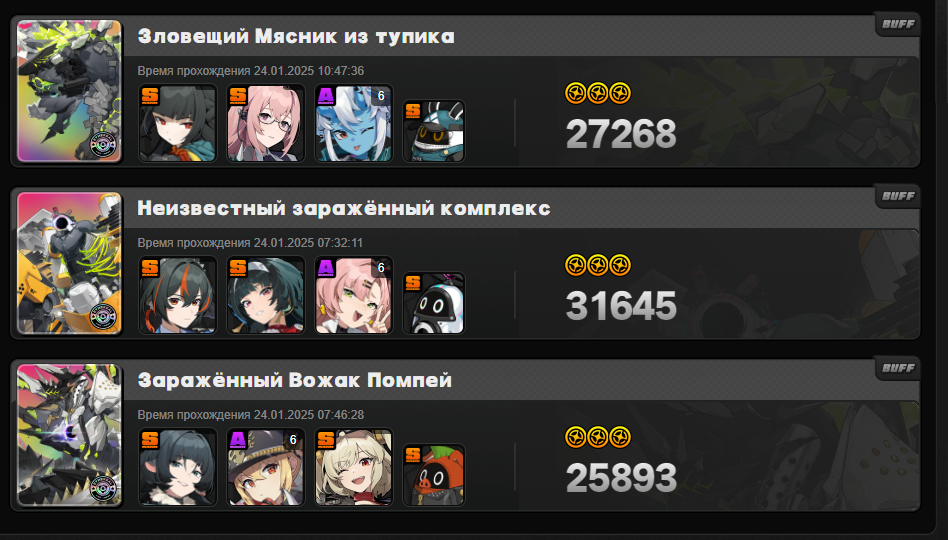This screenshot has height=540, width=948.
Task: Click teal rabbit-eared bangboo in first team
Action: click(433, 131)
